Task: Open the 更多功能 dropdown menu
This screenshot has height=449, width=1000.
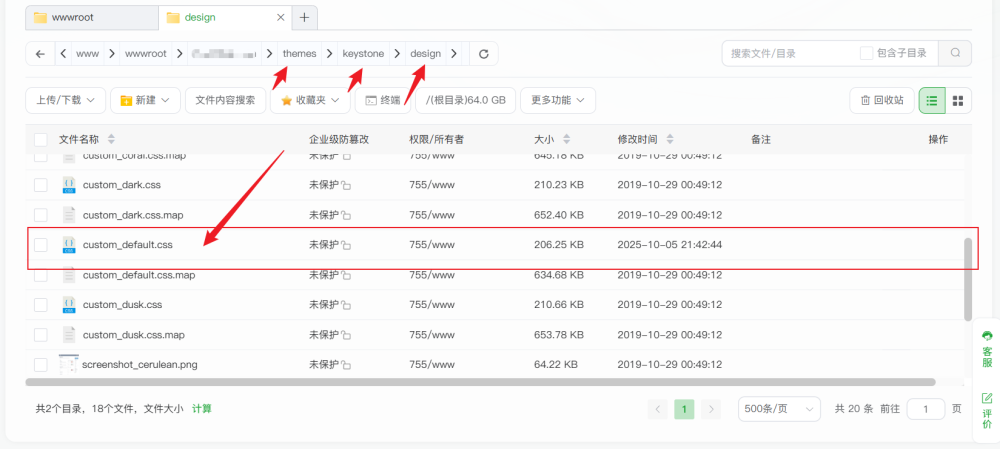Action: click(558, 100)
